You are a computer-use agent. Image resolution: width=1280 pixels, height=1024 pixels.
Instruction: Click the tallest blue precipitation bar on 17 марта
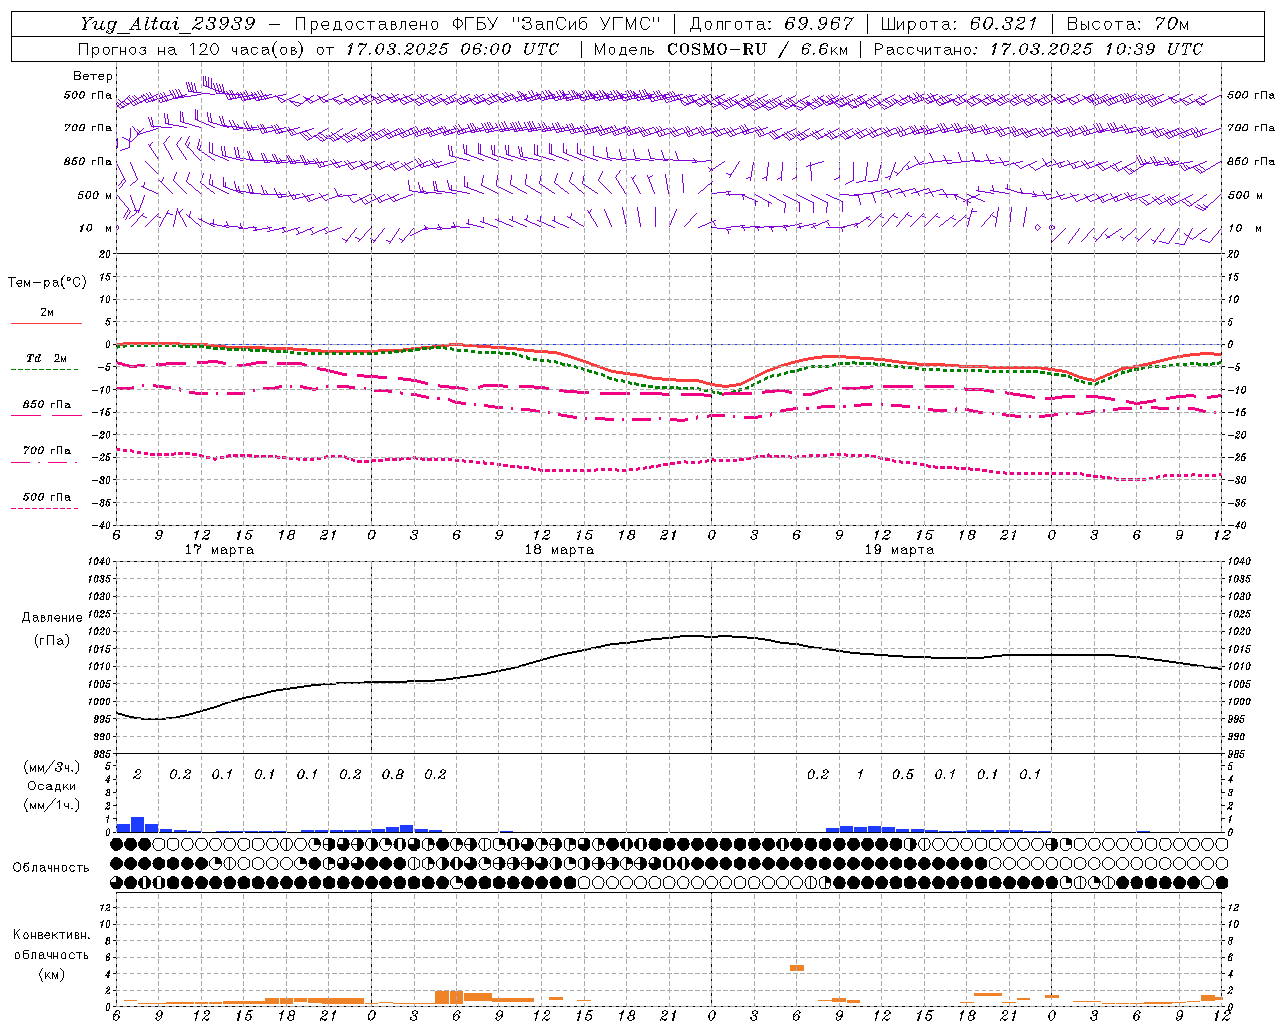point(138,824)
